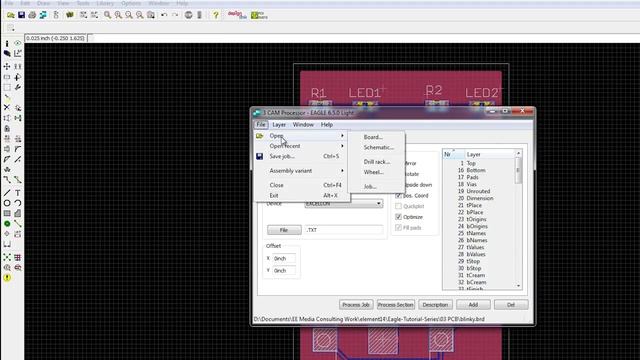
Task: Open the CAM Processor Window menu
Action: click(303, 124)
